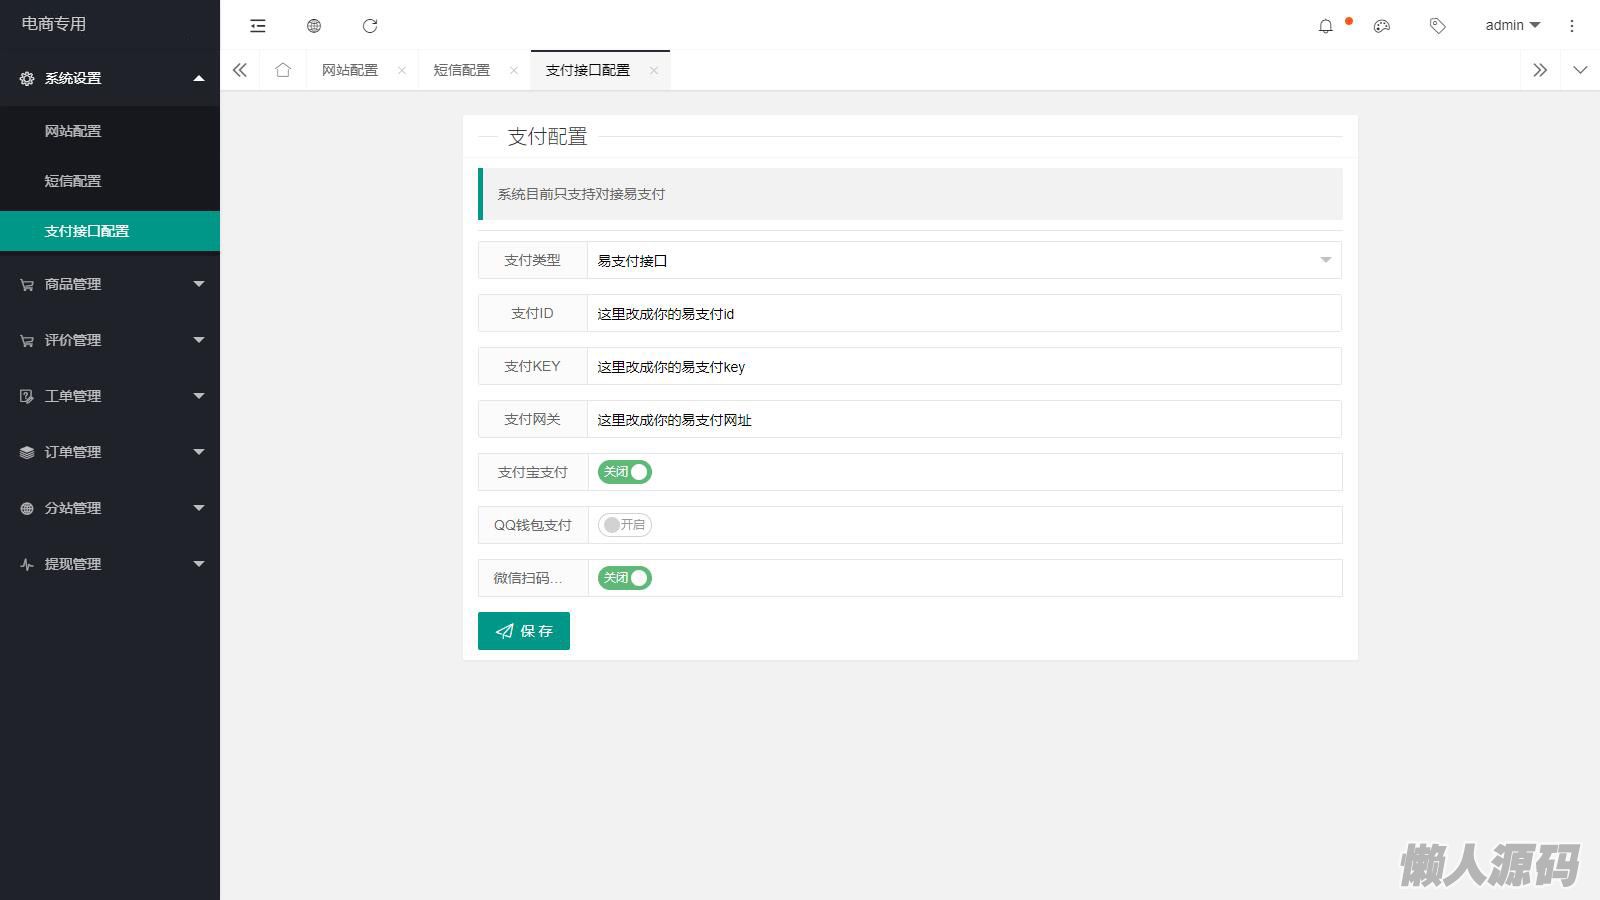
Task: Open the admin user dropdown
Action: point(1512,26)
